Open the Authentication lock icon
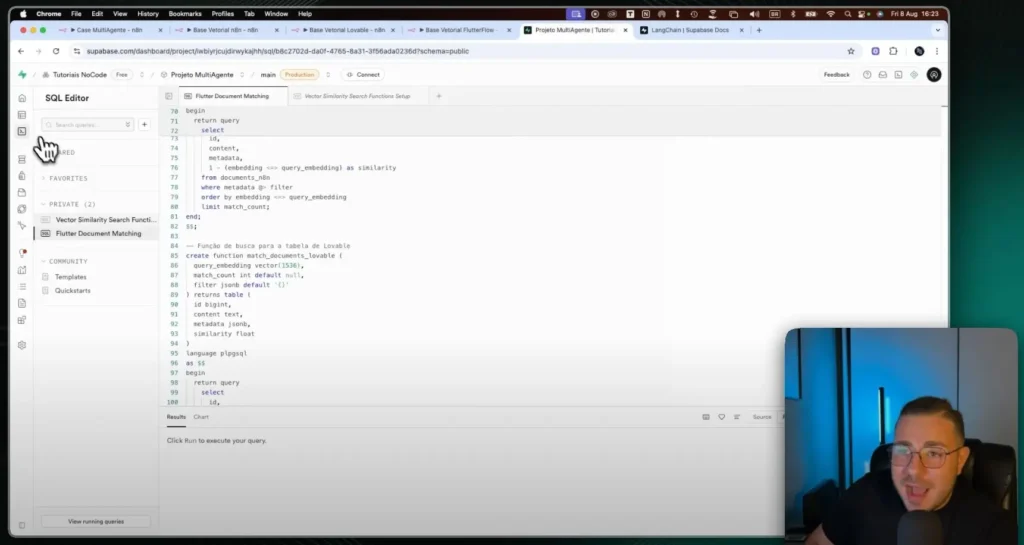Screen dimensions: 1024x545 coord(22,176)
